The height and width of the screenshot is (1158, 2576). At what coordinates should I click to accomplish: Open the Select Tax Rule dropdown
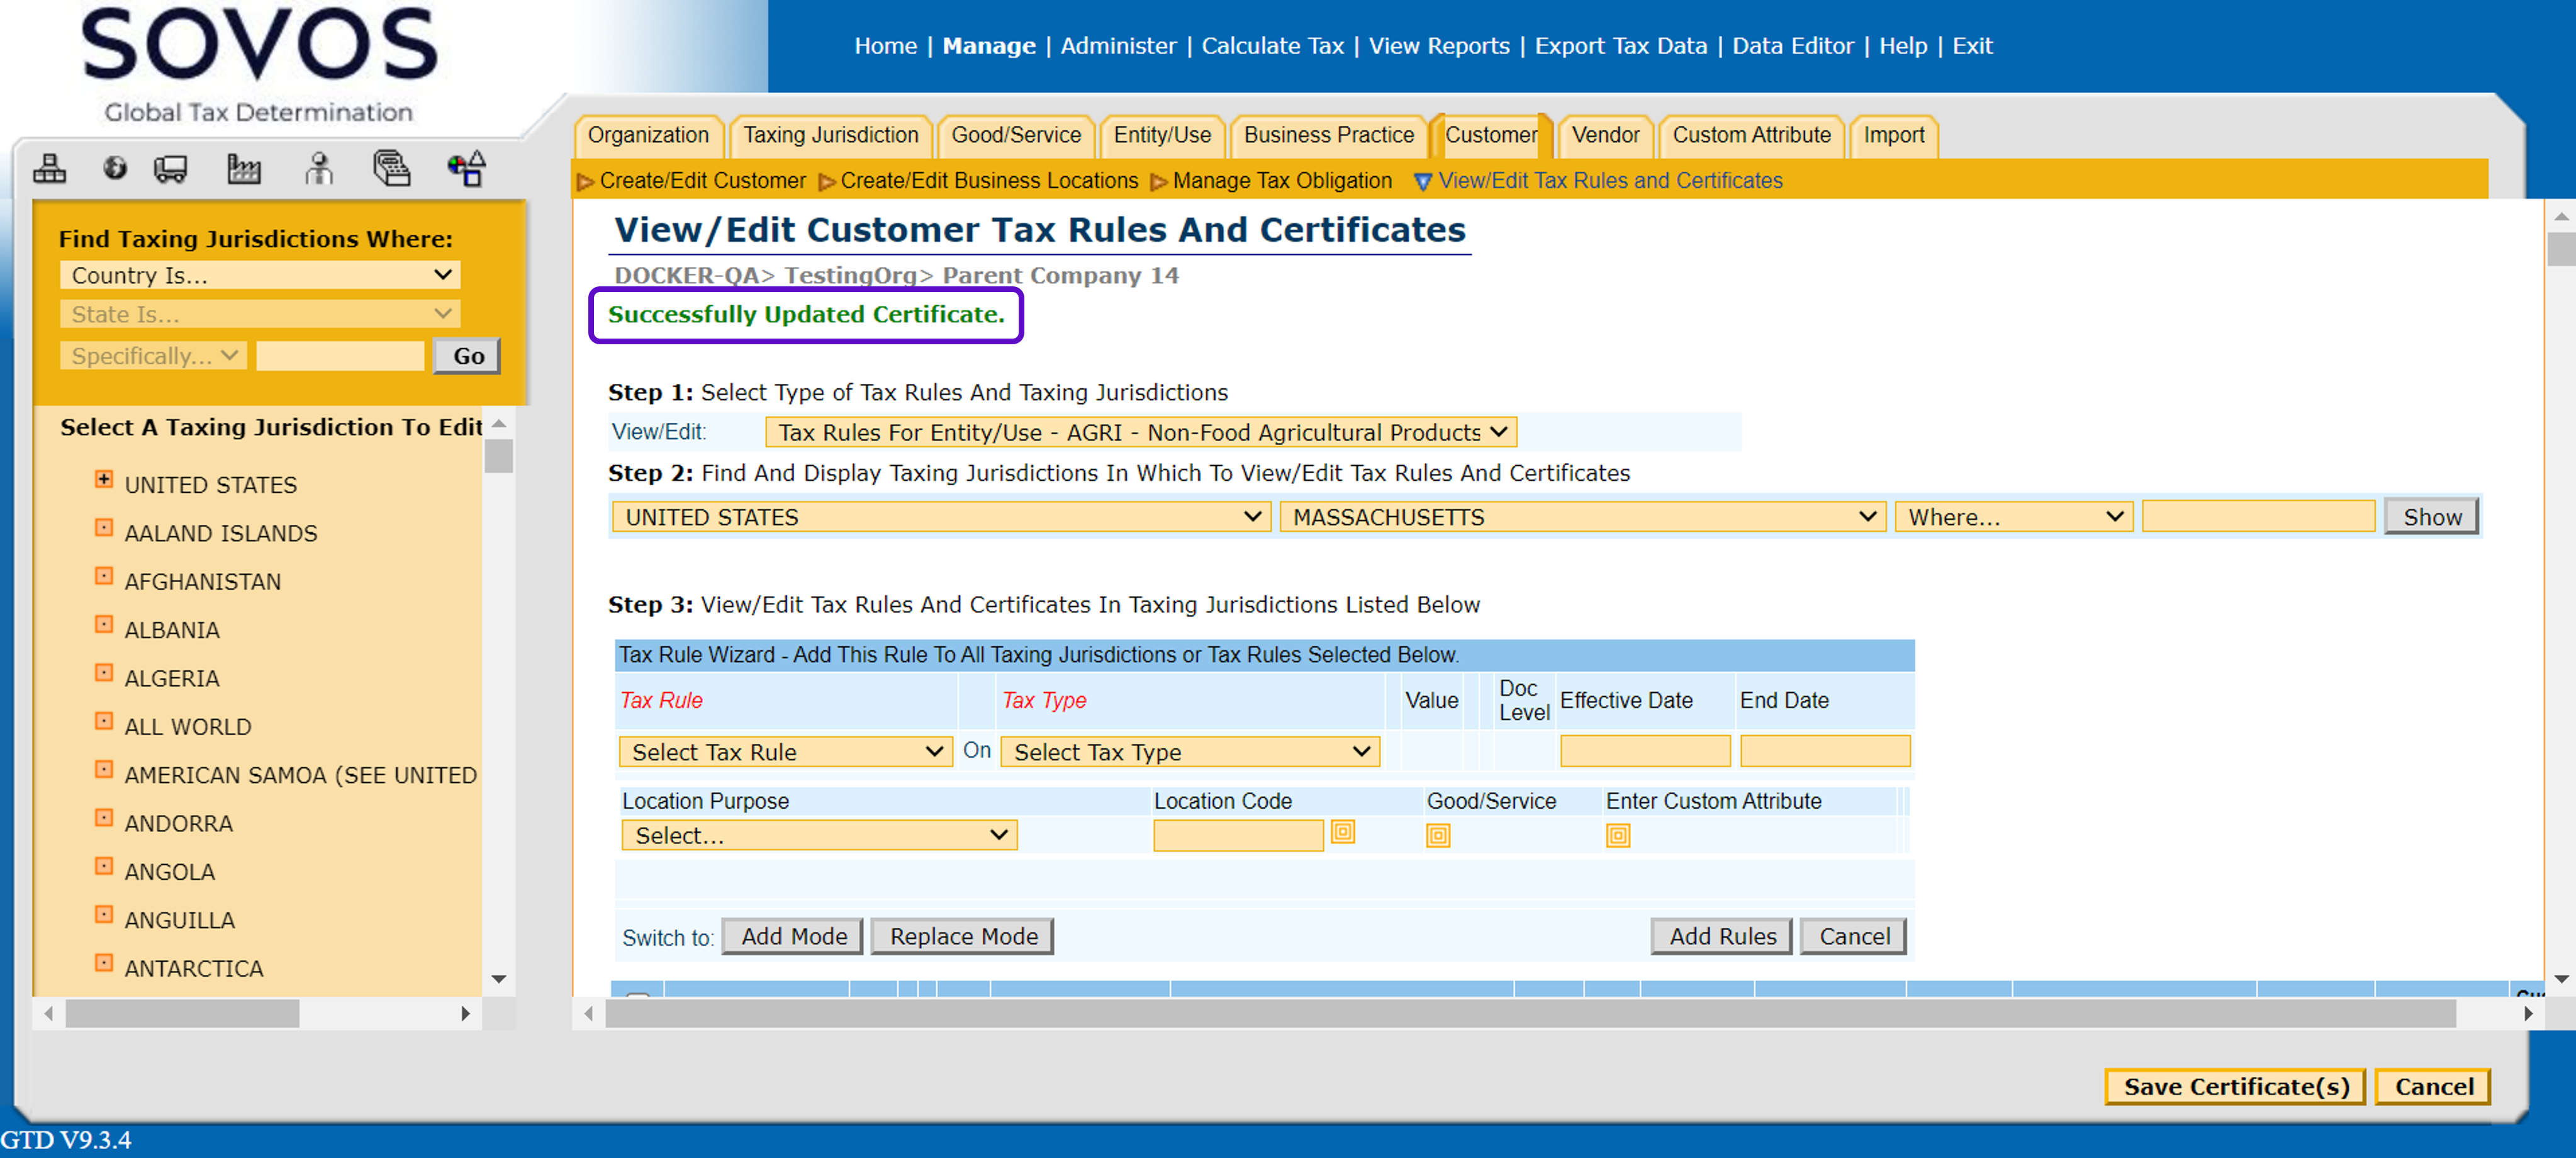click(785, 751)
